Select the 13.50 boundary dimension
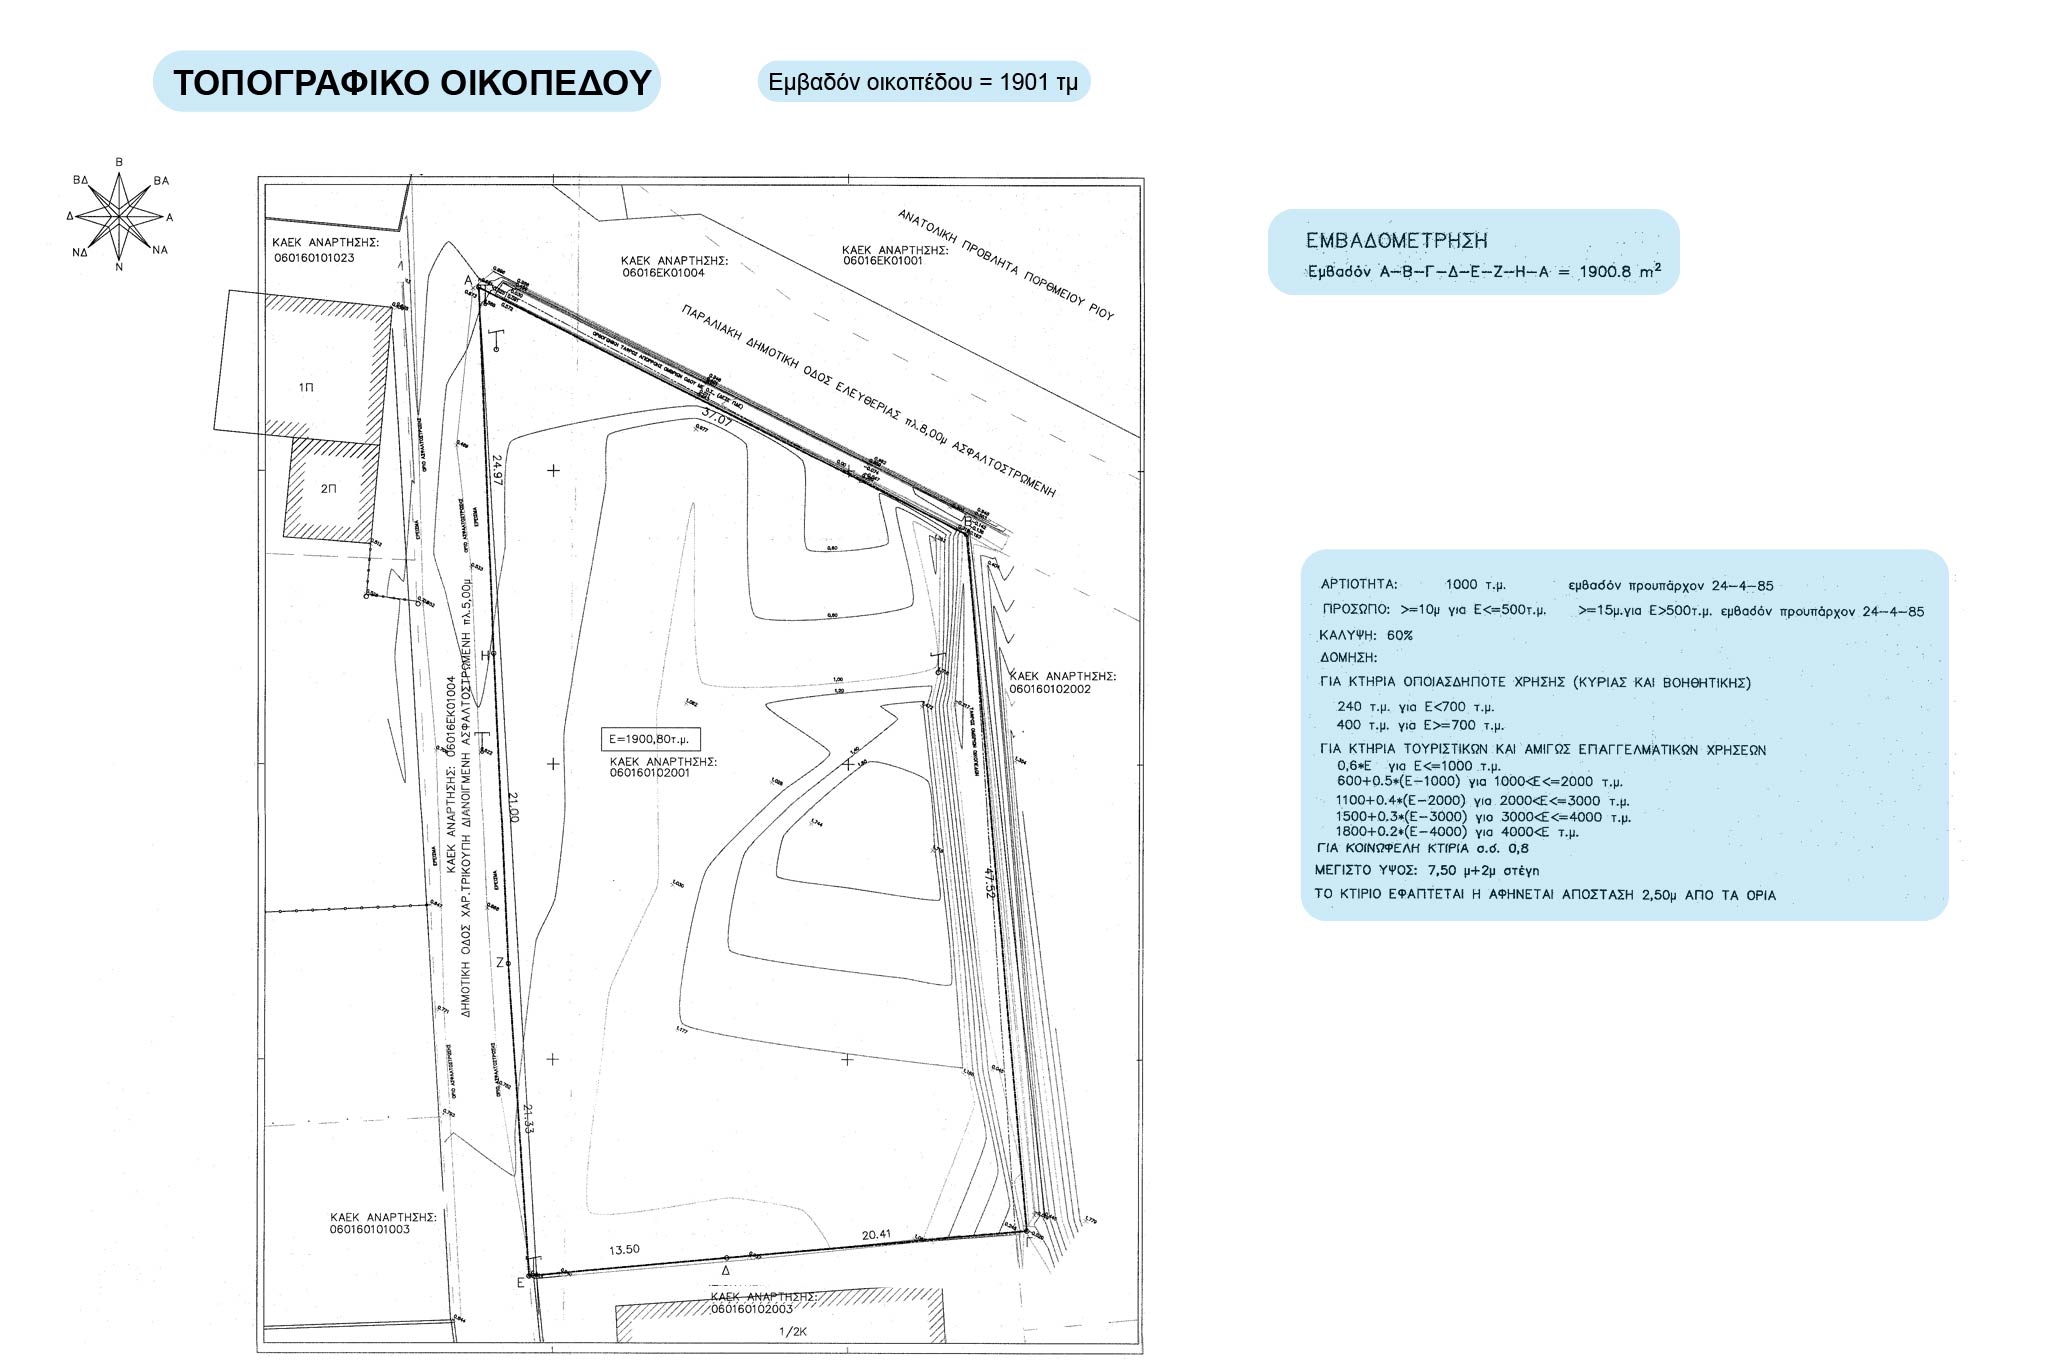The width and height of the screenshot is (2048, 1365). (624, 1249)
